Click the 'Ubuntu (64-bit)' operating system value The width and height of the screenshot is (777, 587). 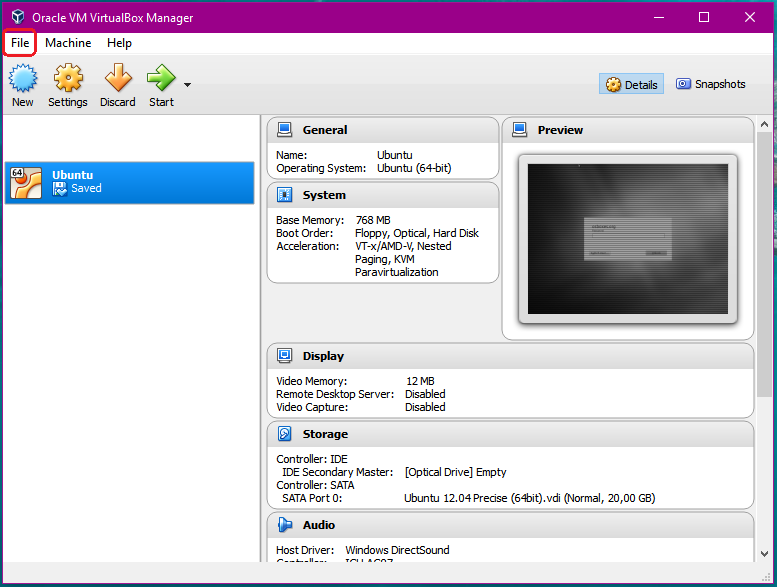[414, 168]
